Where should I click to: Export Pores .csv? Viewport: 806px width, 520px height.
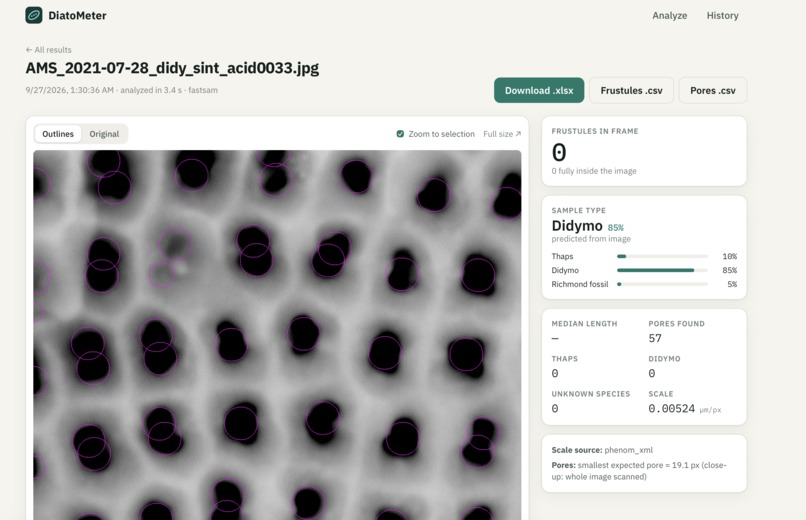click(712, 90)
